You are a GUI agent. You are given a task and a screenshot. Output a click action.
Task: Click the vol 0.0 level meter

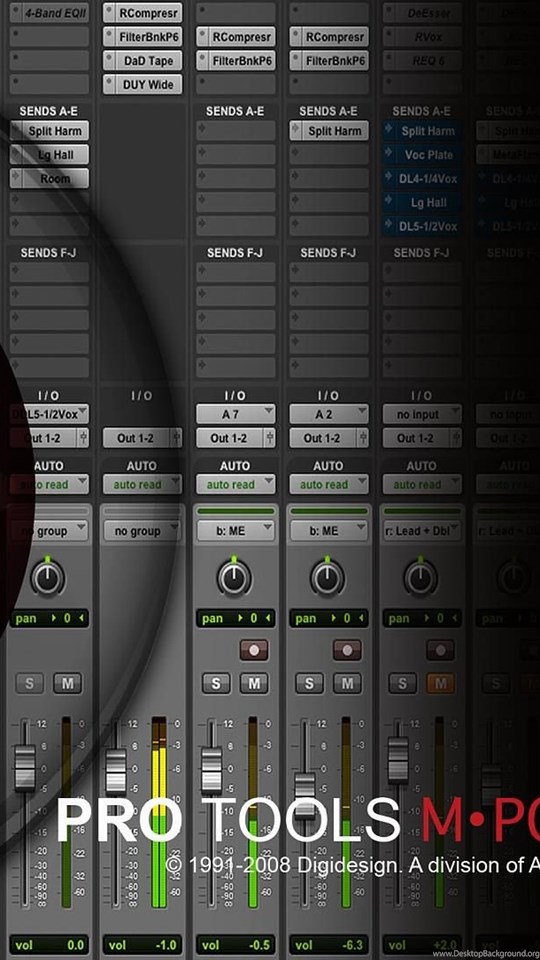click(x=66, y=812)
